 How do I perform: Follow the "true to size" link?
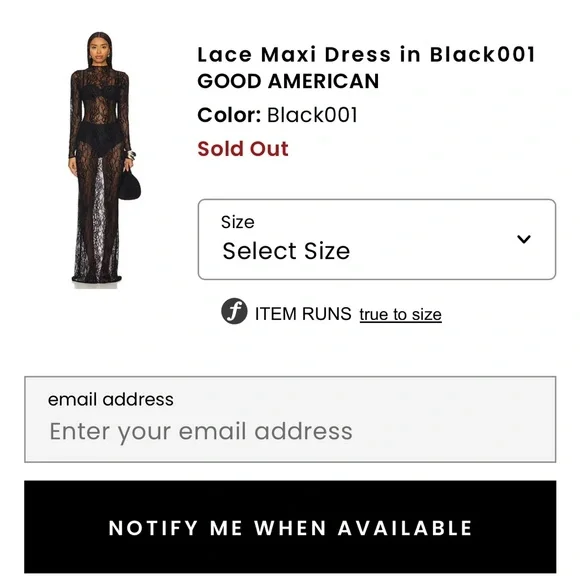[x=400, y=314]
